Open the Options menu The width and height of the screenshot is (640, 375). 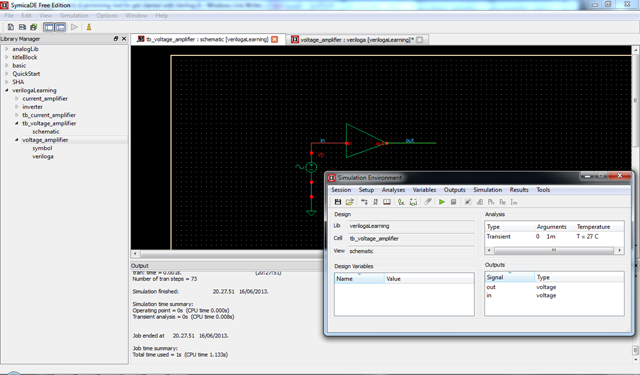tap(107, 16)
